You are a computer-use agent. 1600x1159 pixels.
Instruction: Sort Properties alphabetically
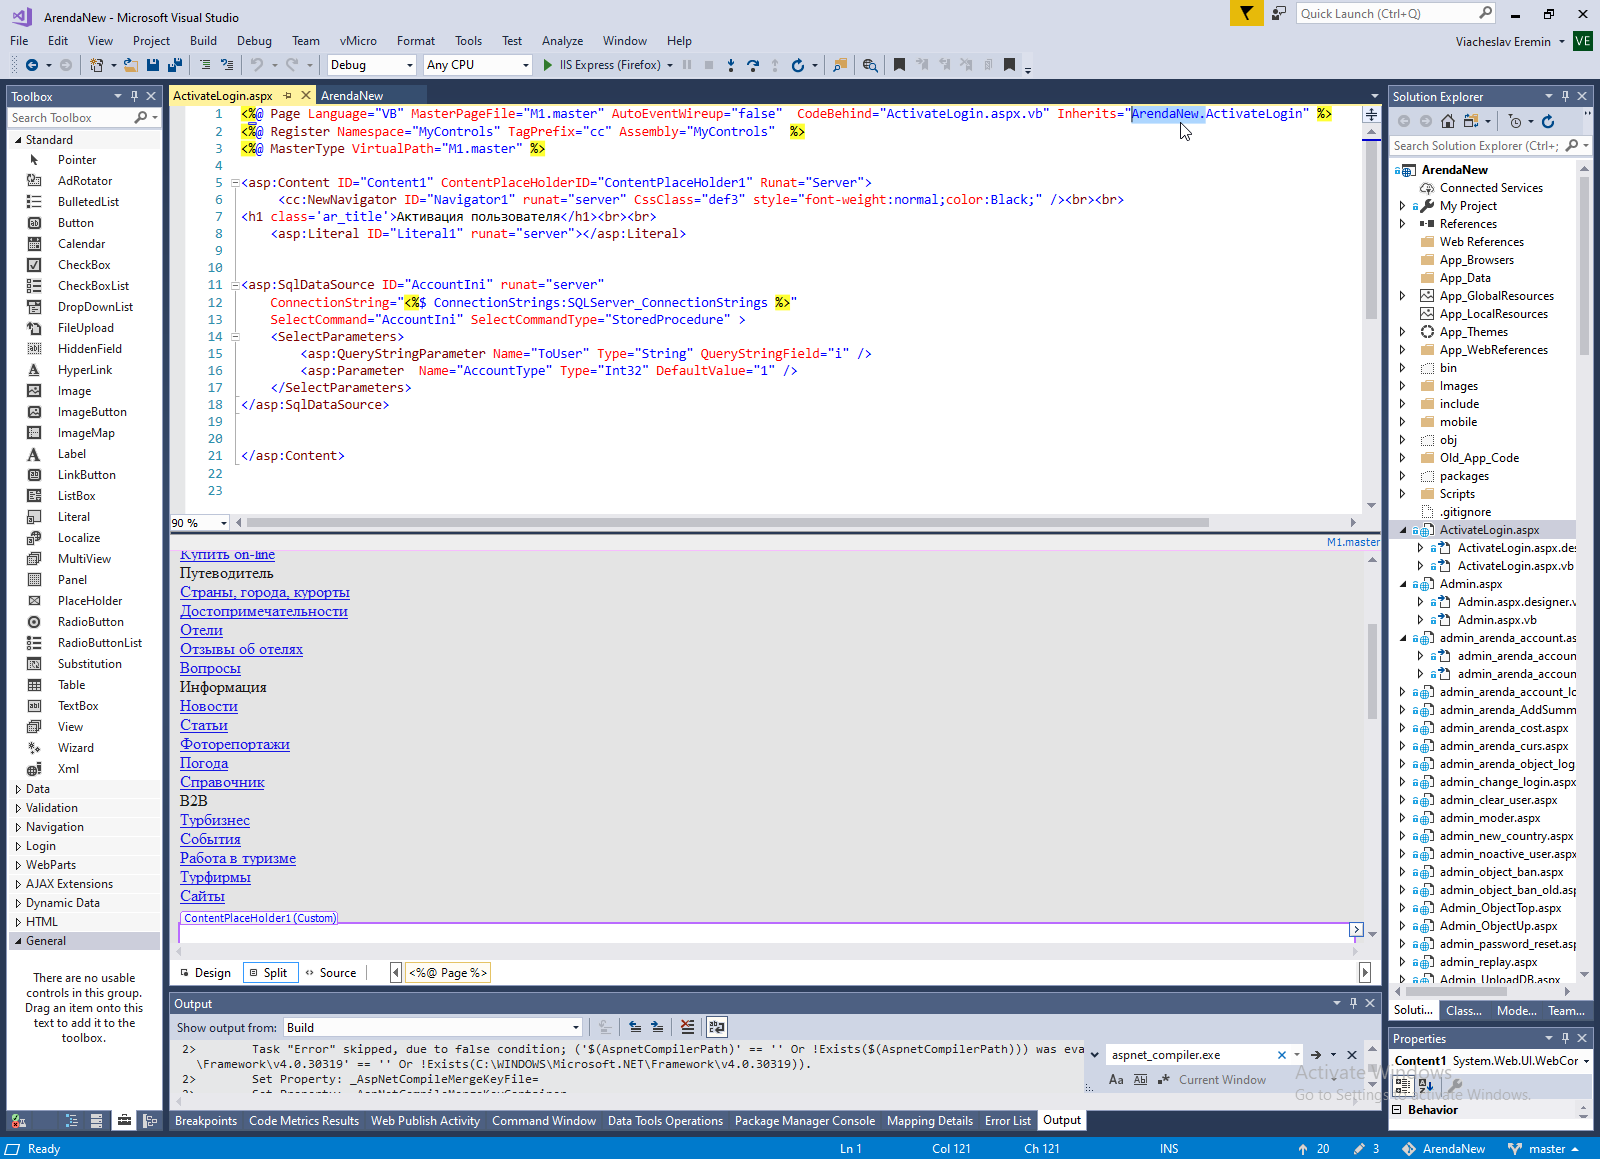pyautogui.click(x=1425, y=1085)
